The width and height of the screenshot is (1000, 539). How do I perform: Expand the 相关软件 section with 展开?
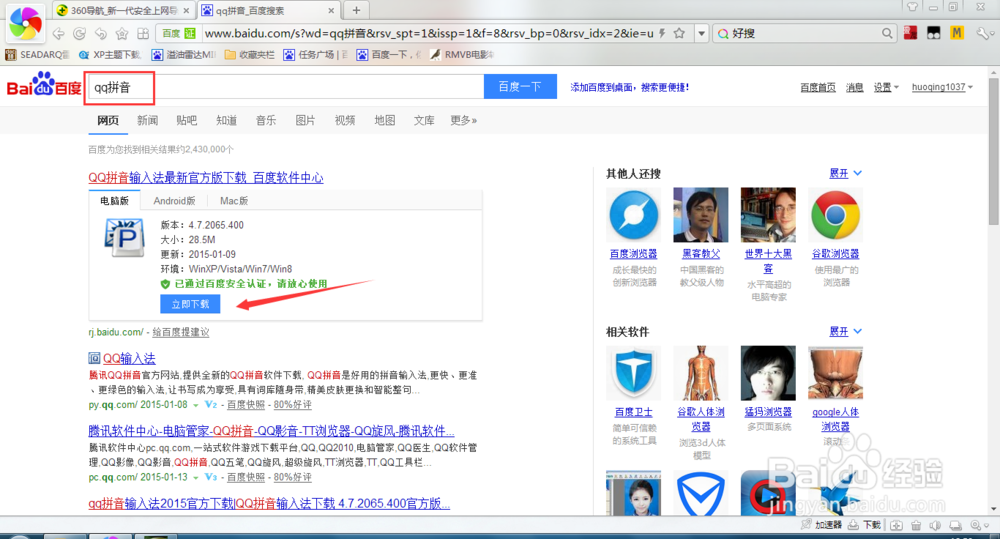click(845, 331)
